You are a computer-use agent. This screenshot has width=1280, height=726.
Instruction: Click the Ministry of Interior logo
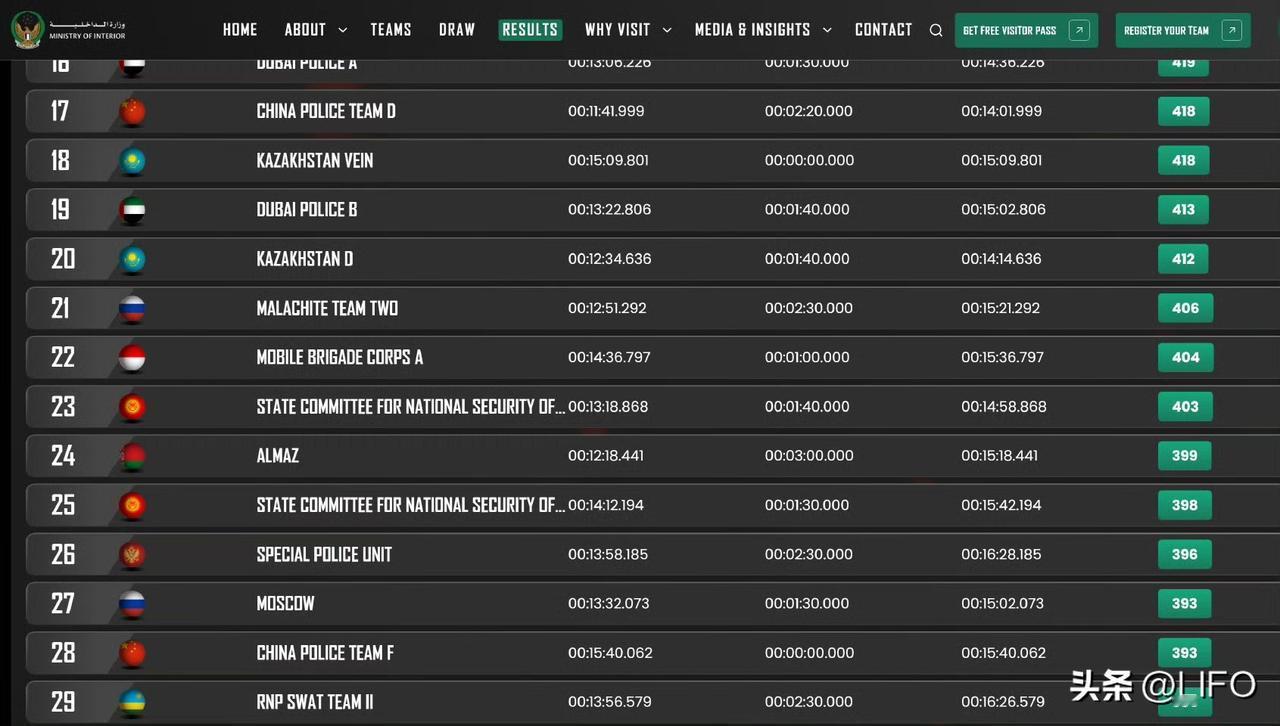pos(69,29)
